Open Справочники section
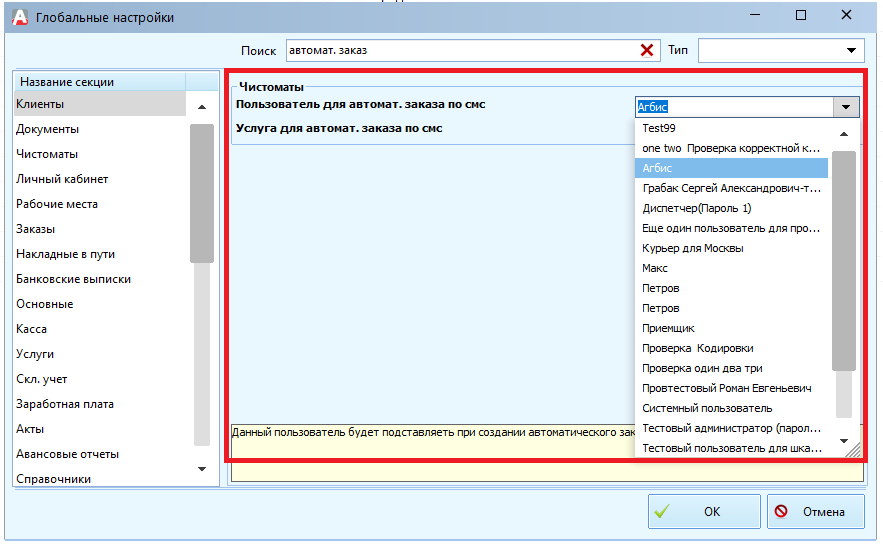The height and width of the screenshot is (550, 883). (100, 479)
